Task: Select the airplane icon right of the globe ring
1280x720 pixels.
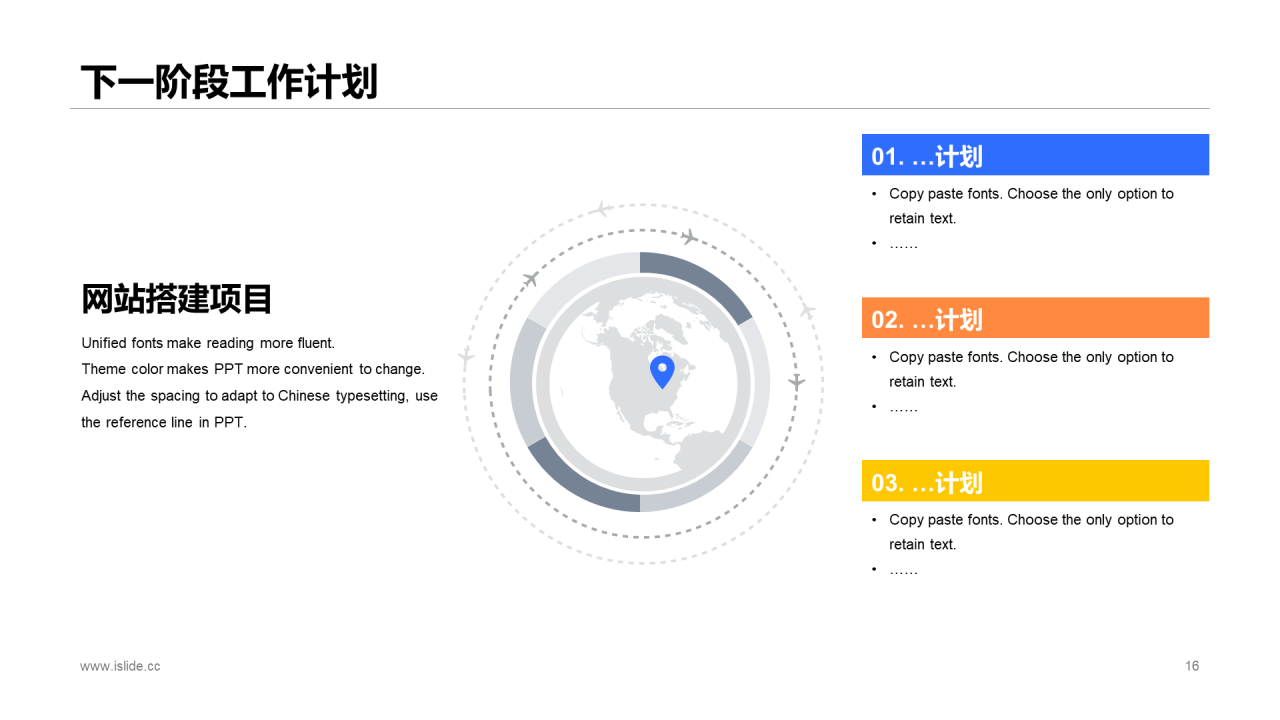Action: [796, 382]
